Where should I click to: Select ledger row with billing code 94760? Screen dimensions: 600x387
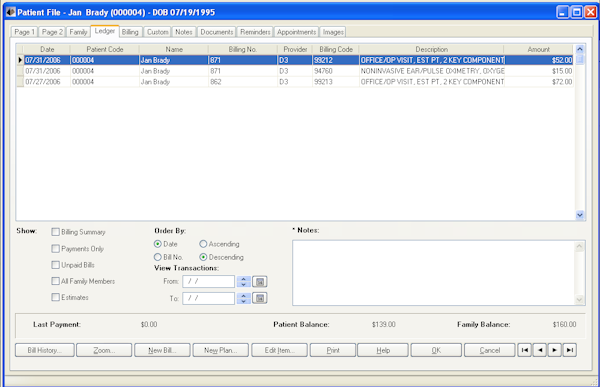(295, 71)
